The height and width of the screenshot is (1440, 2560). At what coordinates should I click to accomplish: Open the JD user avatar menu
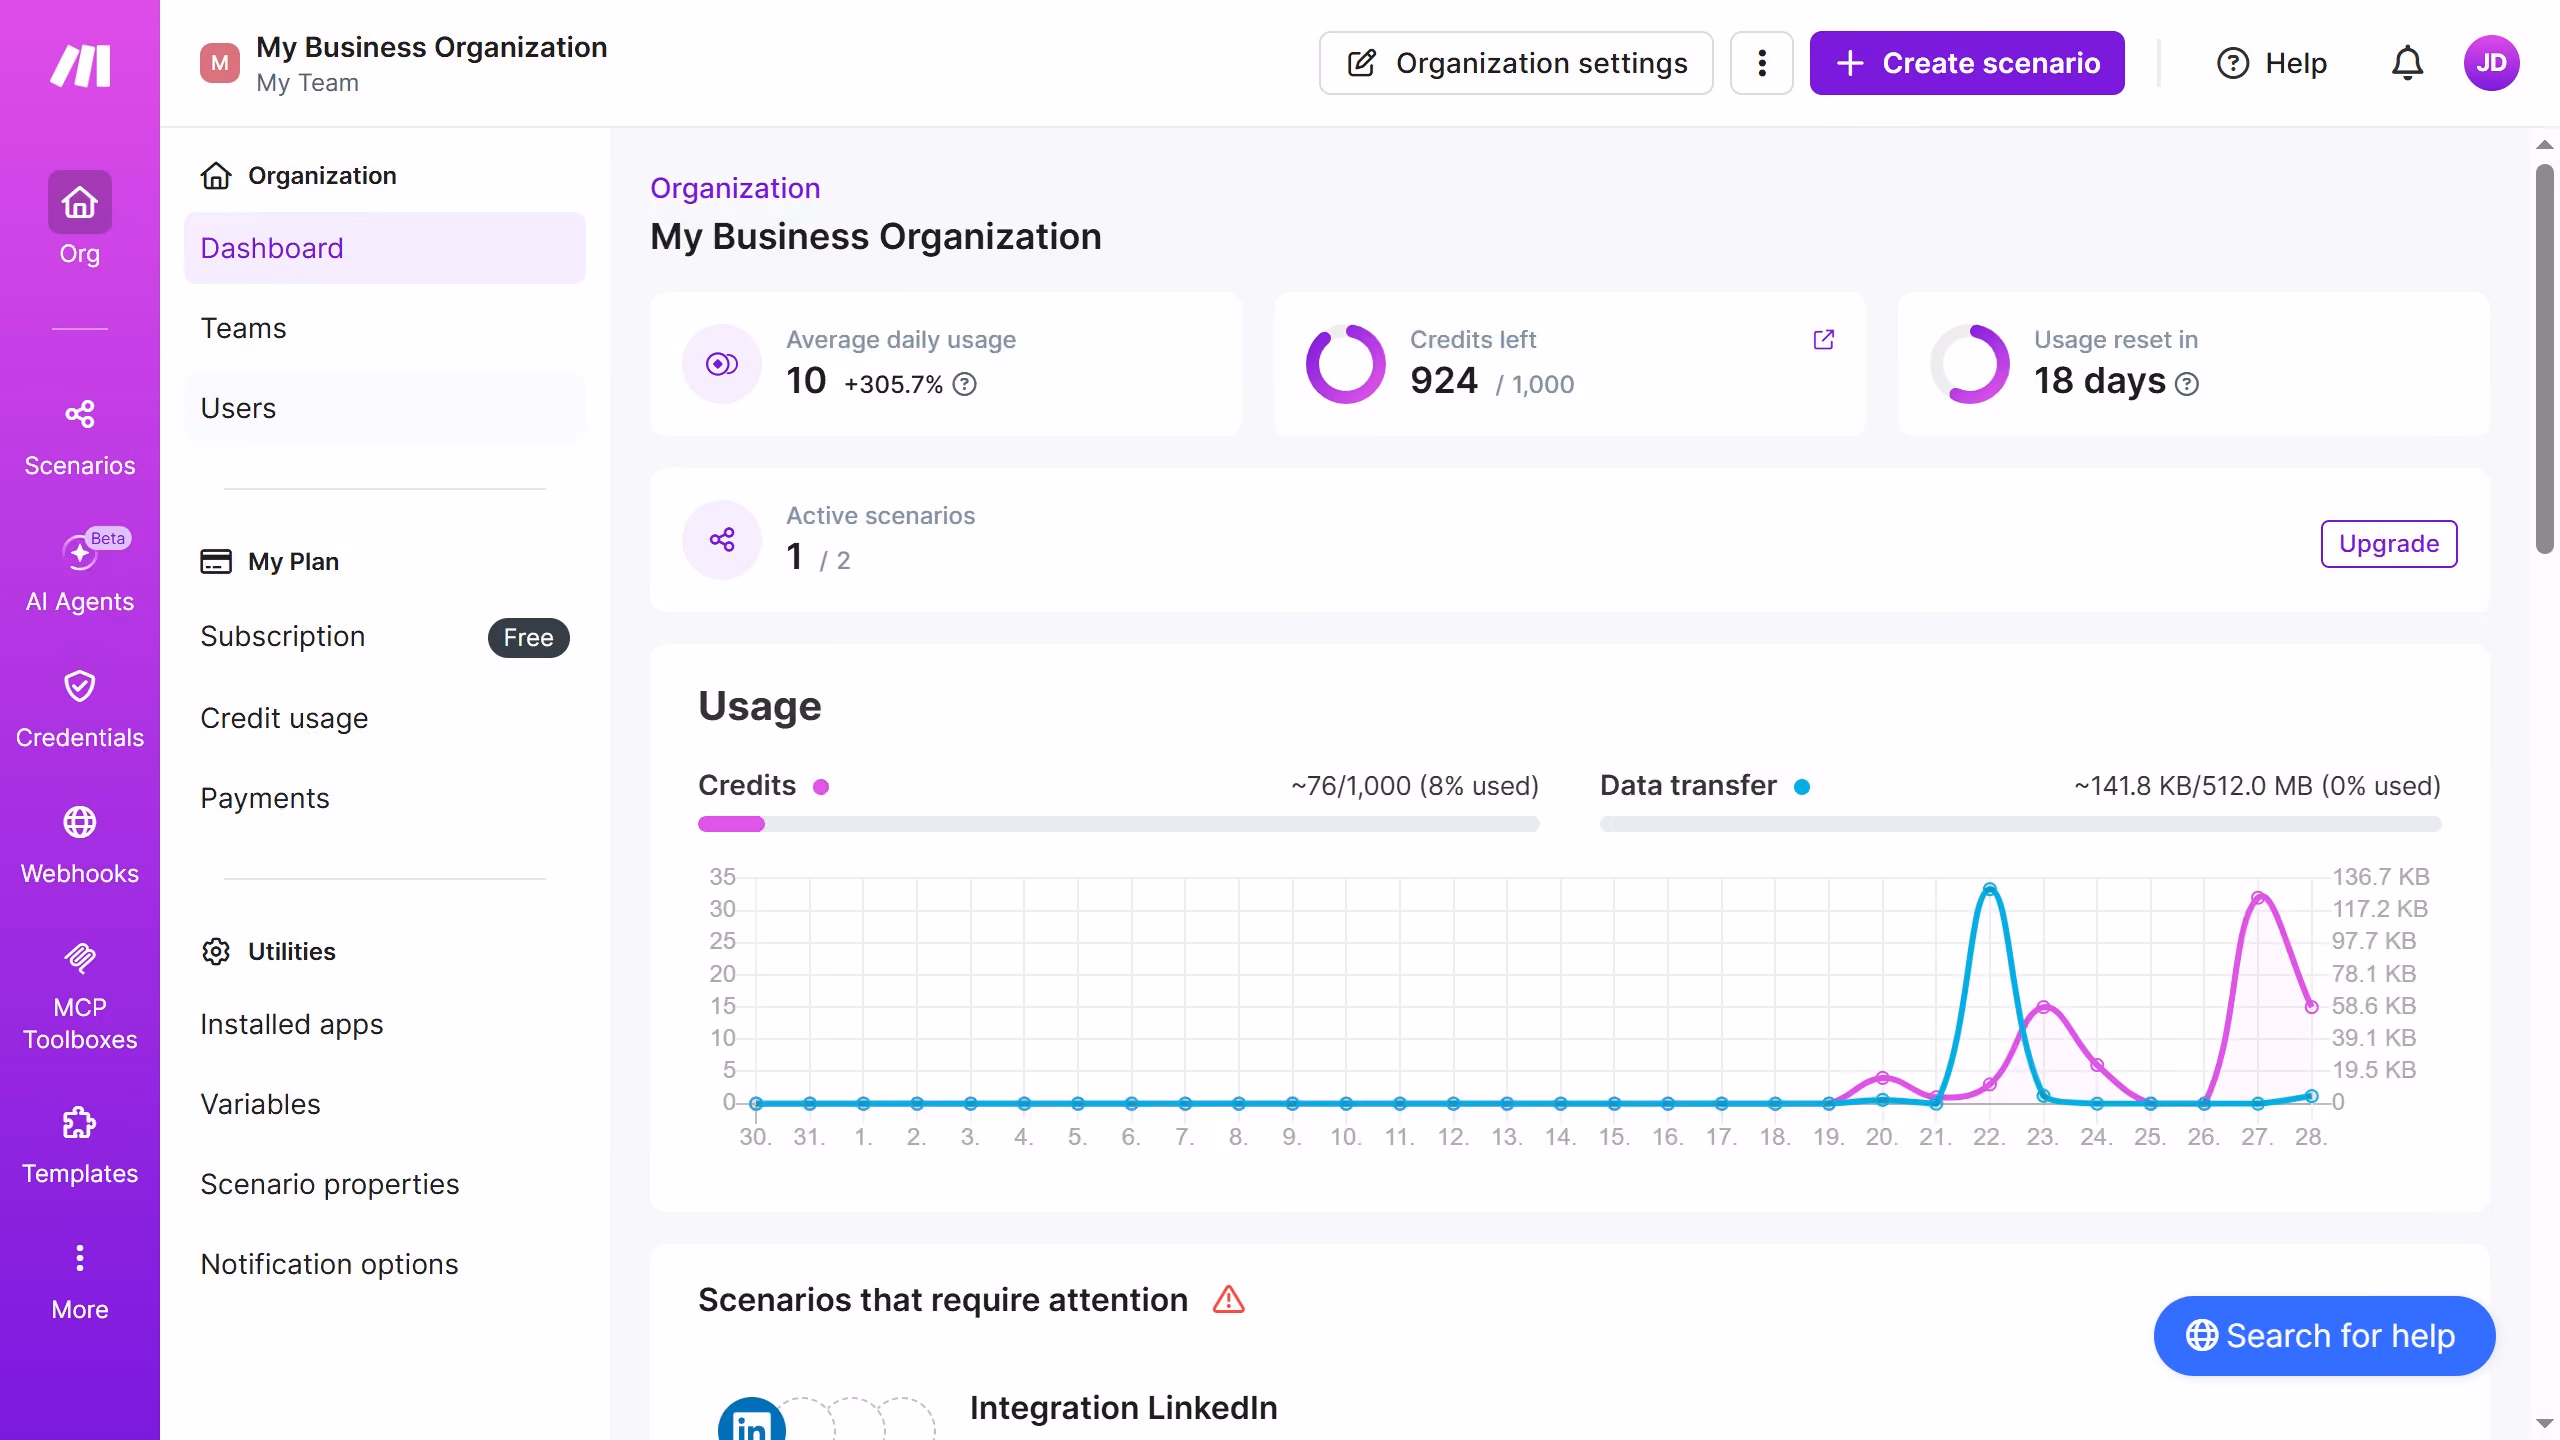pyautogui.click(x=2491, y=63)
